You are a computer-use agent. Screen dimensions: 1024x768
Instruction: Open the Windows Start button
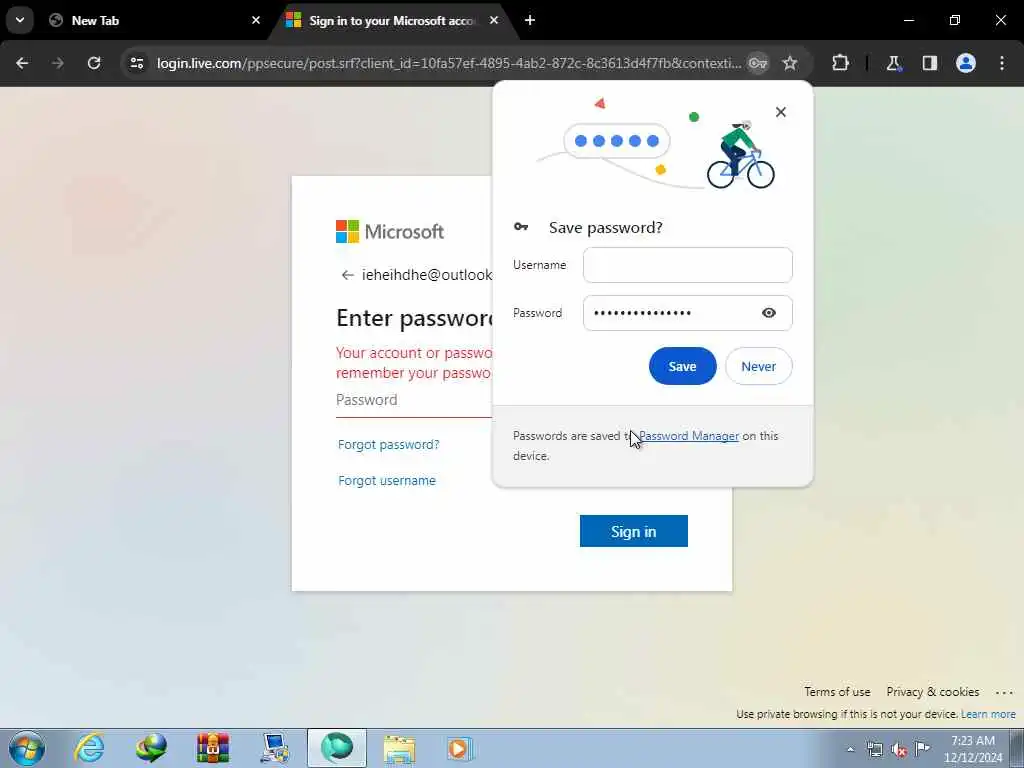(x=27, y=748)
